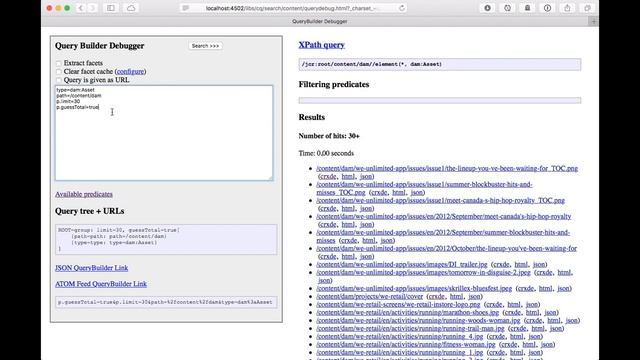Click the Time: 0.00 seconds text

point(326,153)
